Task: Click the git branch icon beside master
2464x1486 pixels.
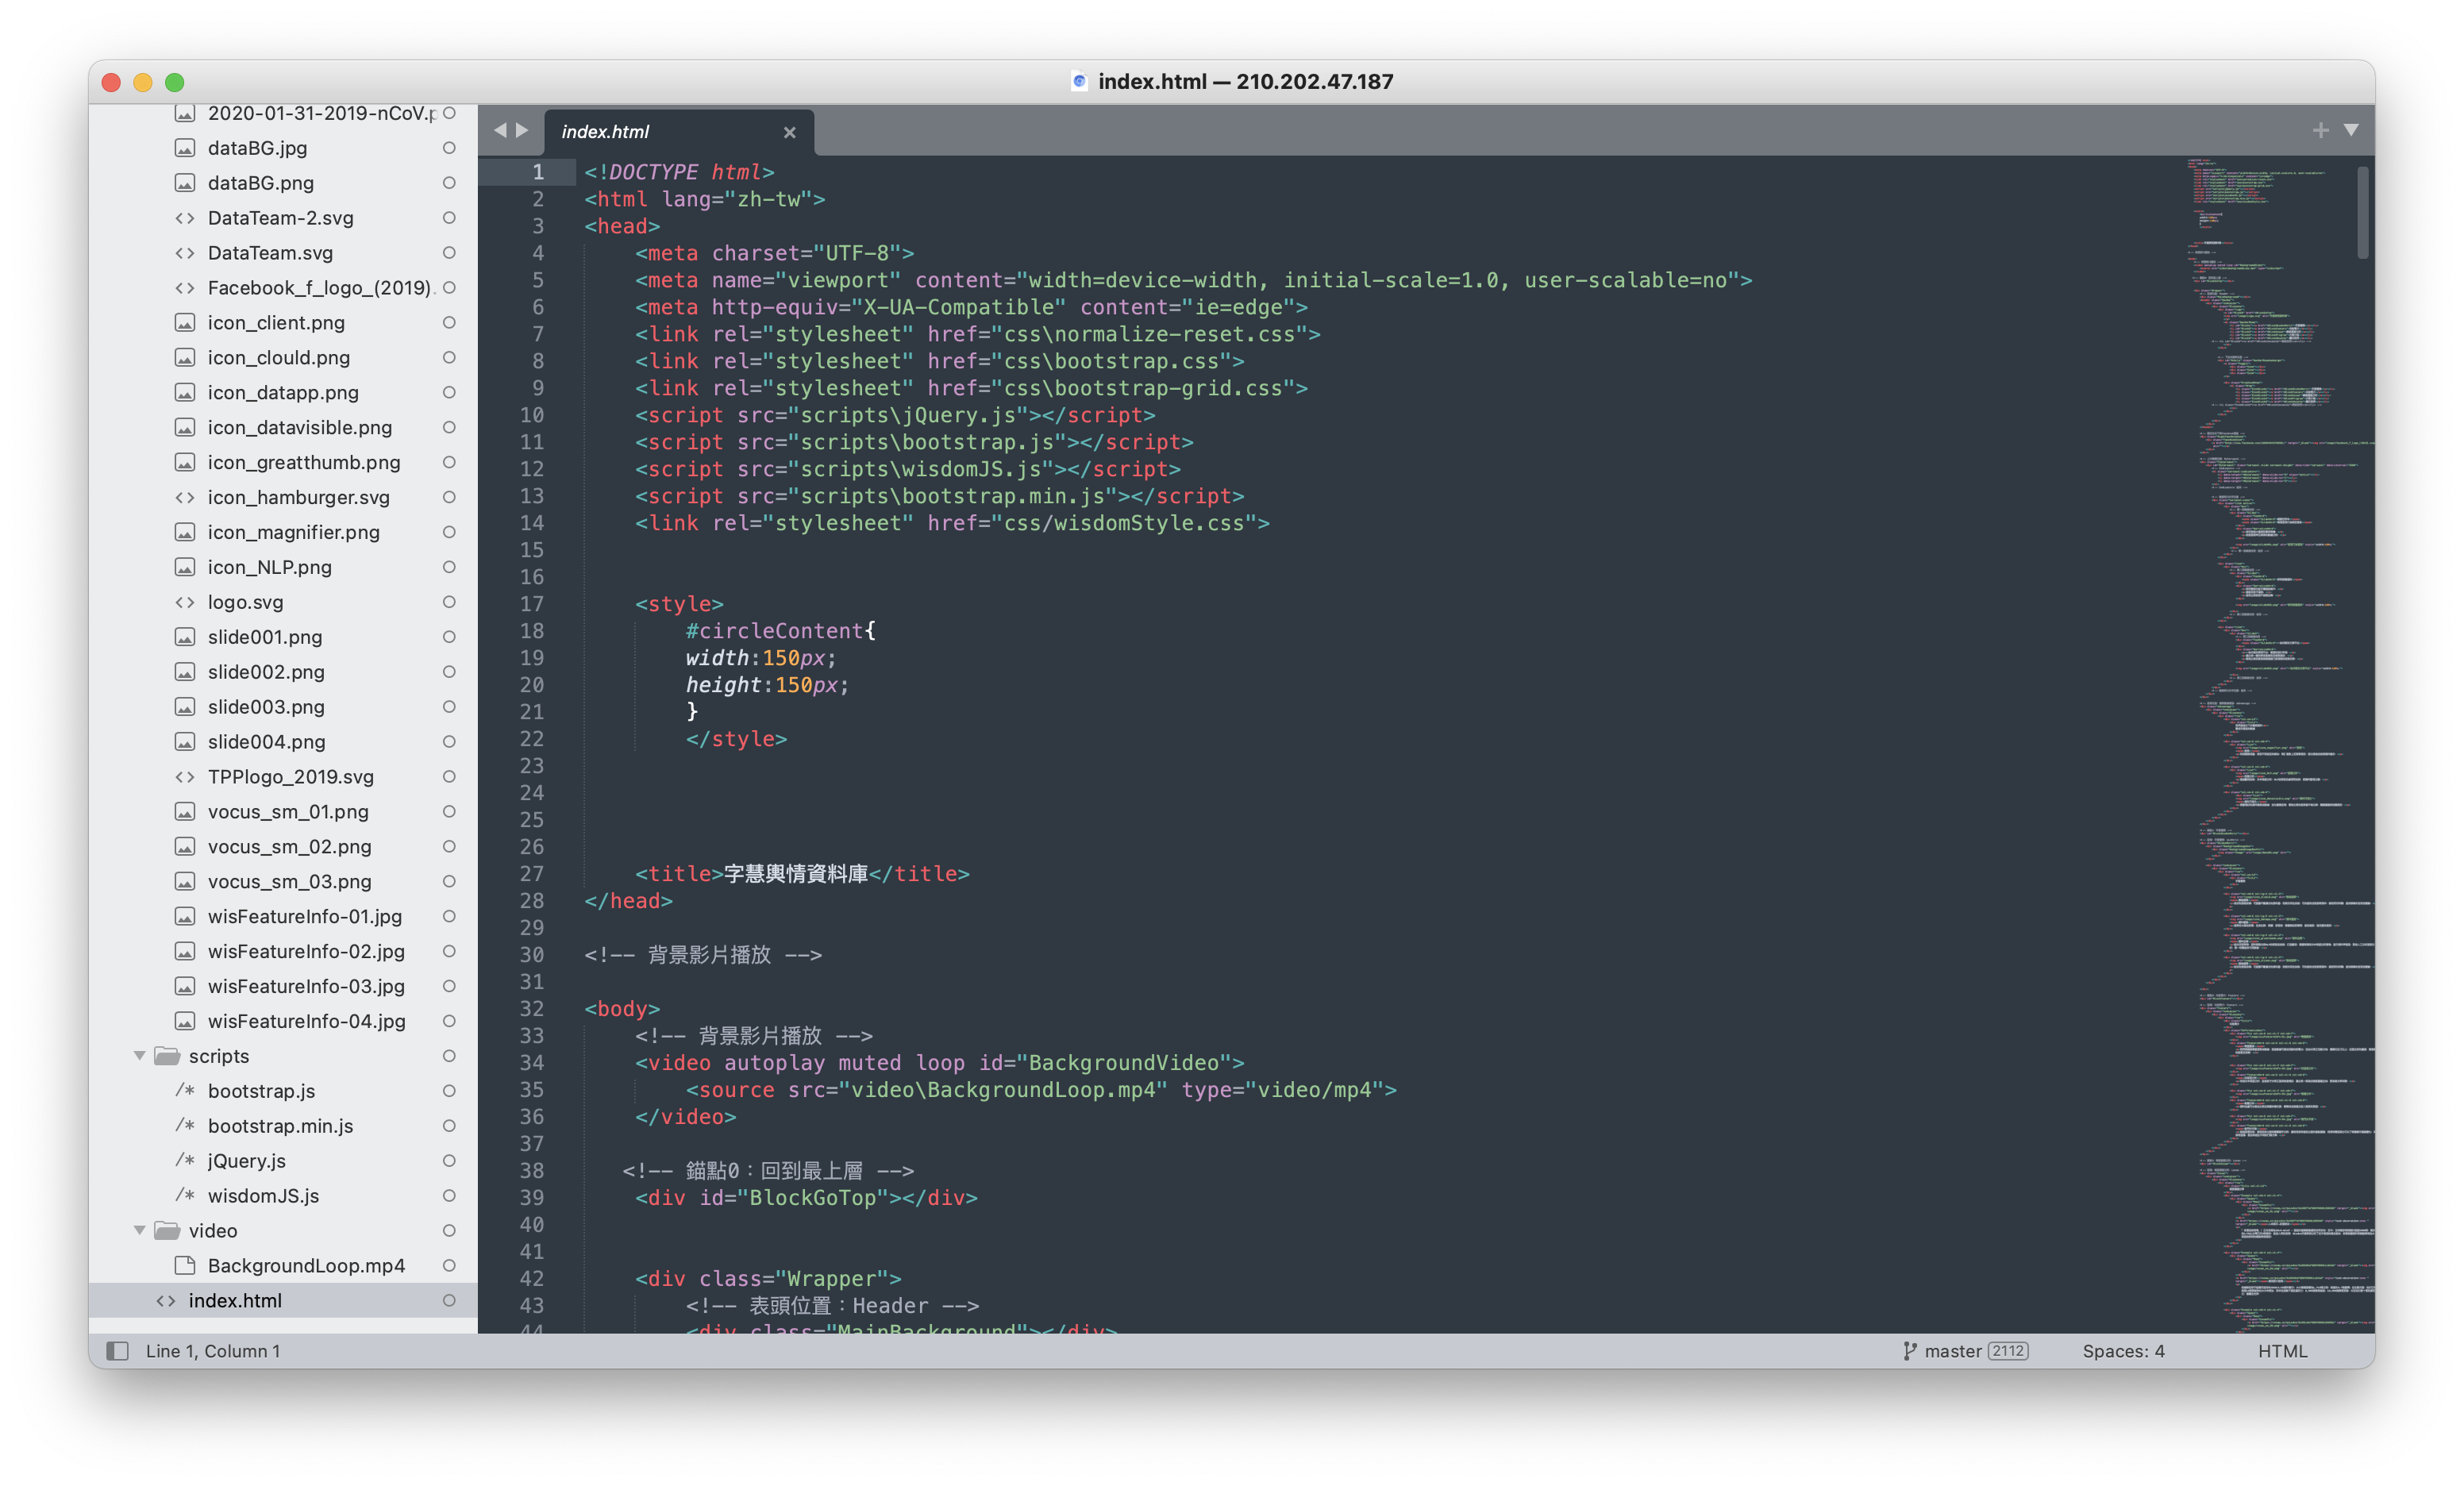Action: 1909,1351
